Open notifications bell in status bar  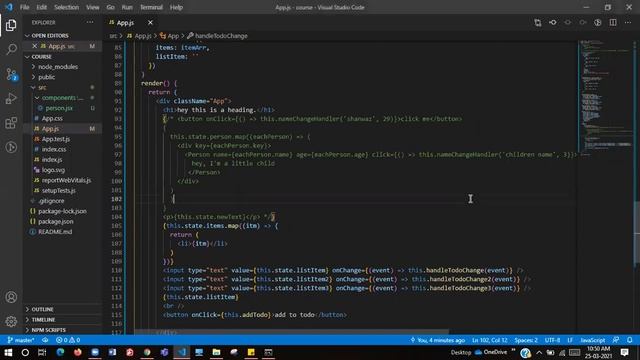click(x=629, y=340)
